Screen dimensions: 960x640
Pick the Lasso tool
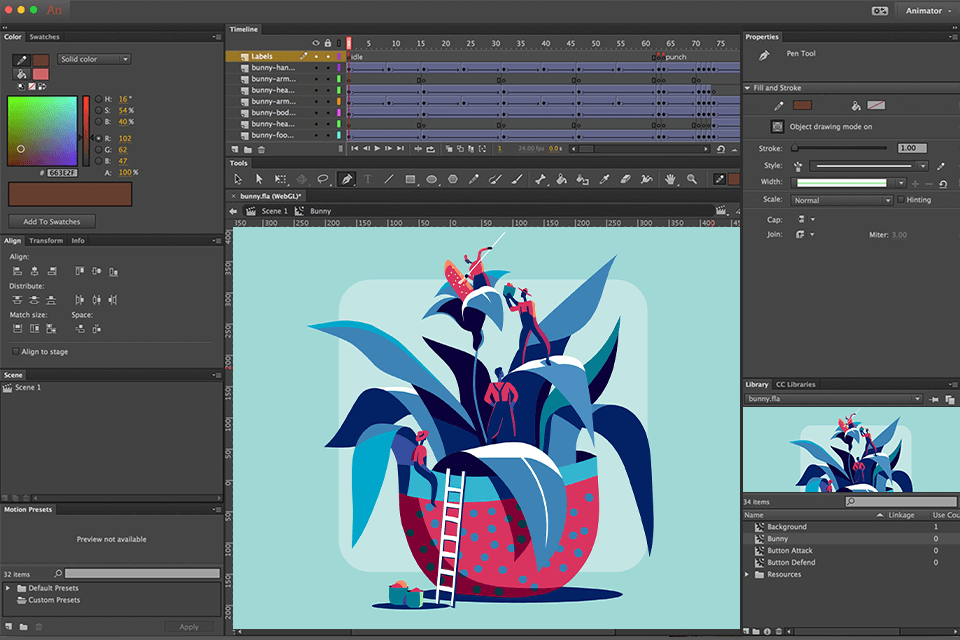click(x=323, y=179)
